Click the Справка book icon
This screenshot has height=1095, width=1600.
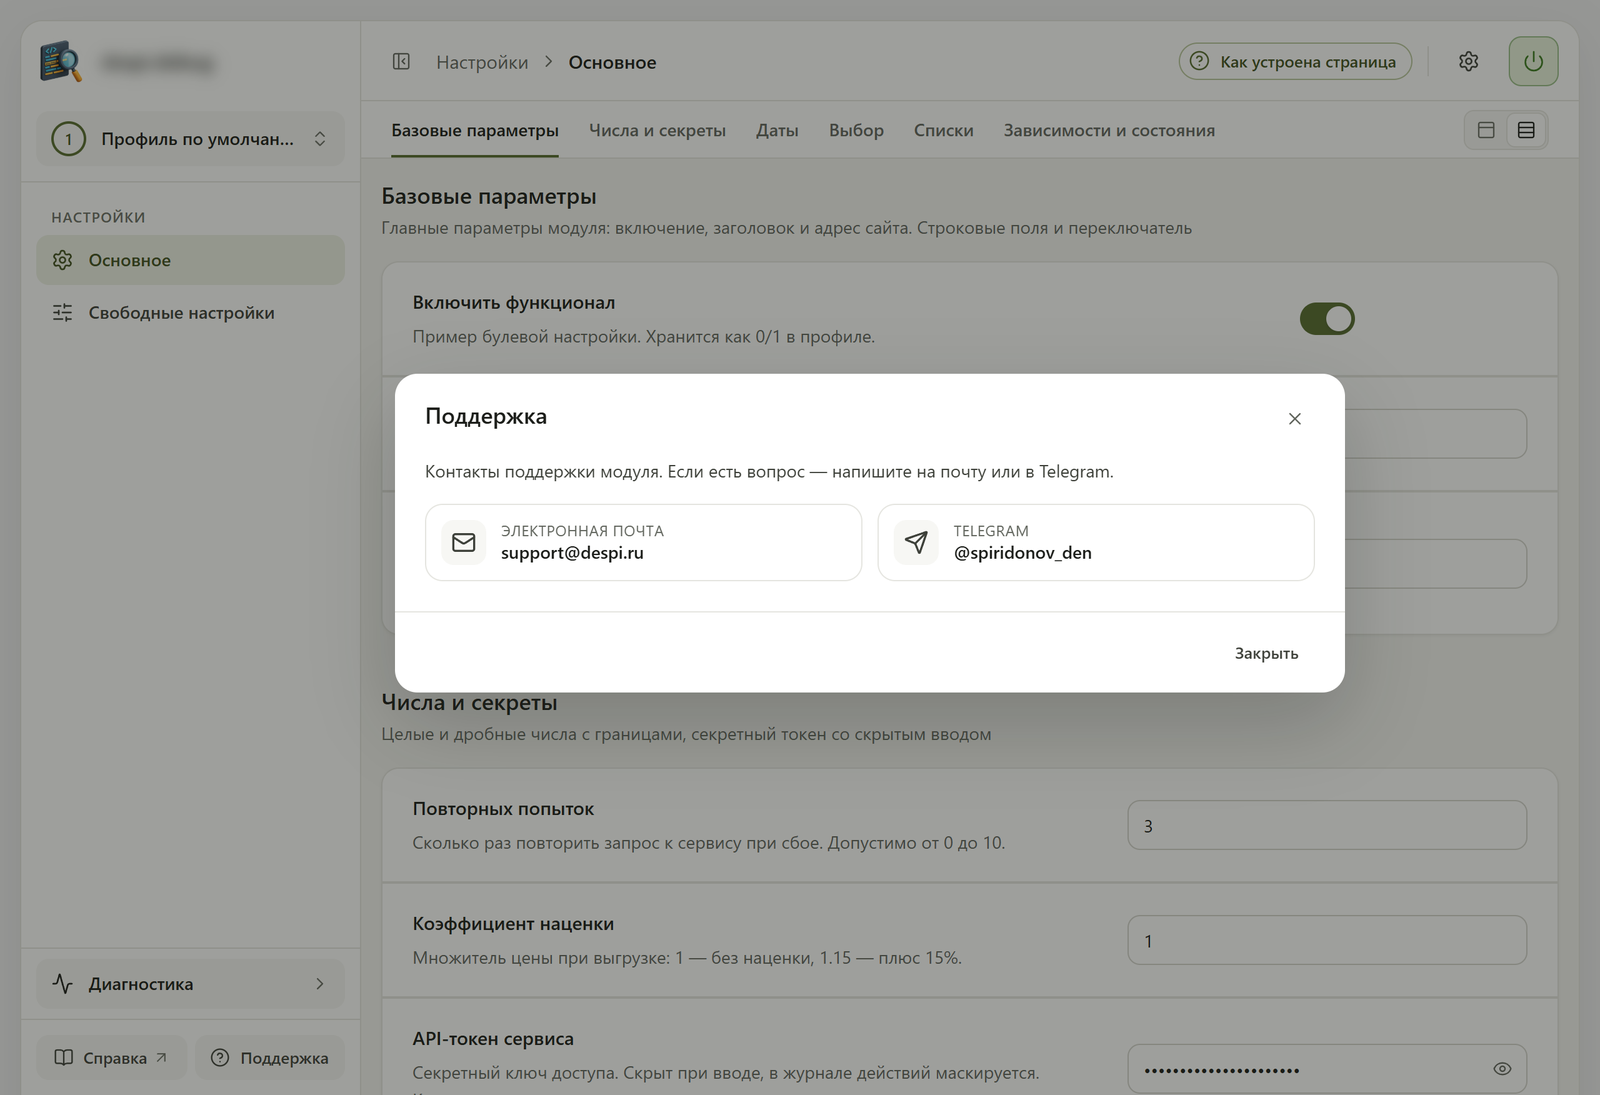click(x=63, y=1058)
